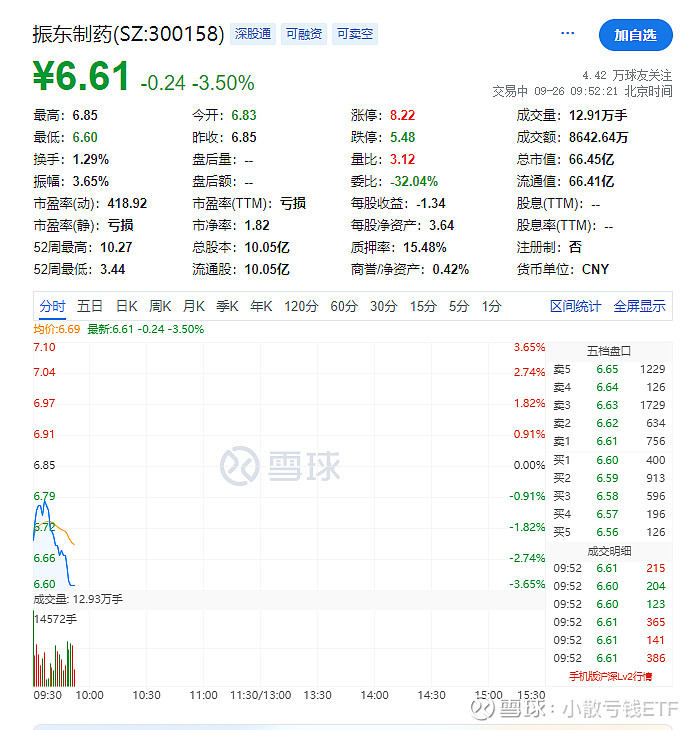Click the 换手 value 1.29%
This screenshot has height=730, width=699.
point(91,159)
